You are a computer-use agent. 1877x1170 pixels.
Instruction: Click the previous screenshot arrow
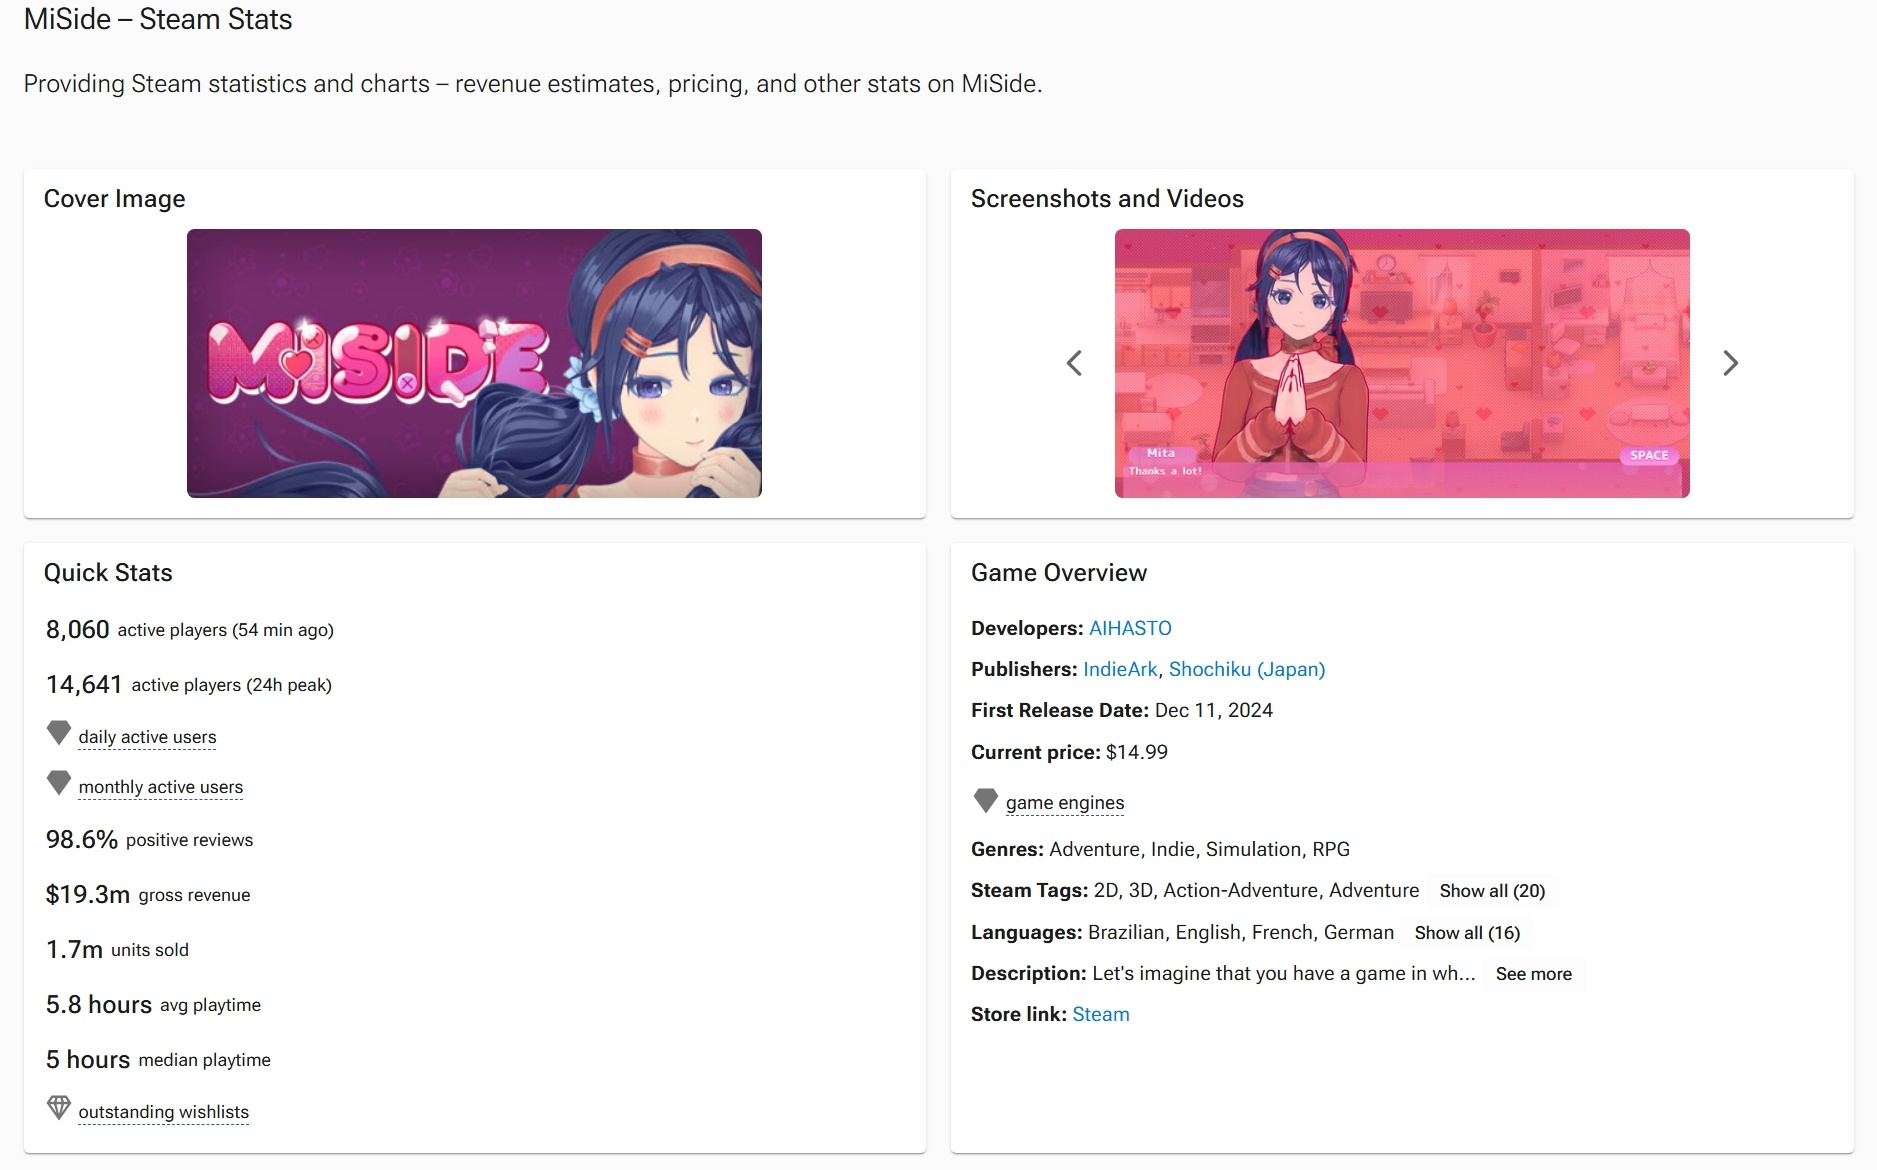[x=1074, y=363]
